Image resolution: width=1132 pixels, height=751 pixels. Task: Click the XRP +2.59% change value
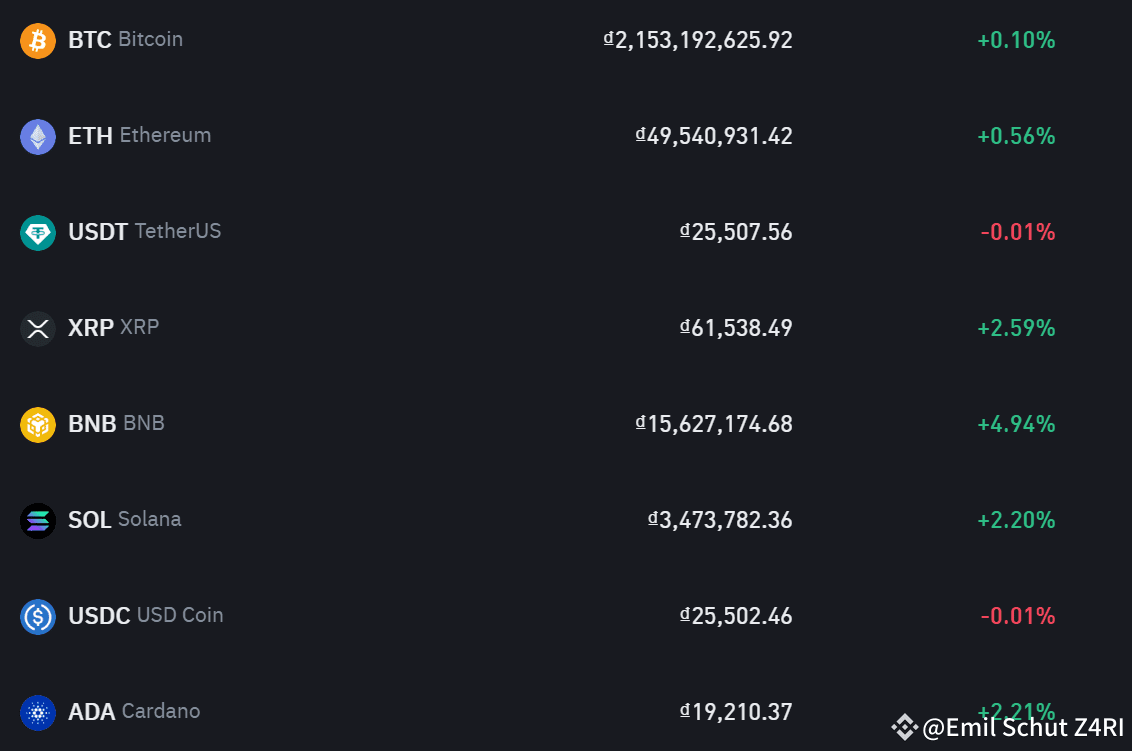click(1016, 328)
